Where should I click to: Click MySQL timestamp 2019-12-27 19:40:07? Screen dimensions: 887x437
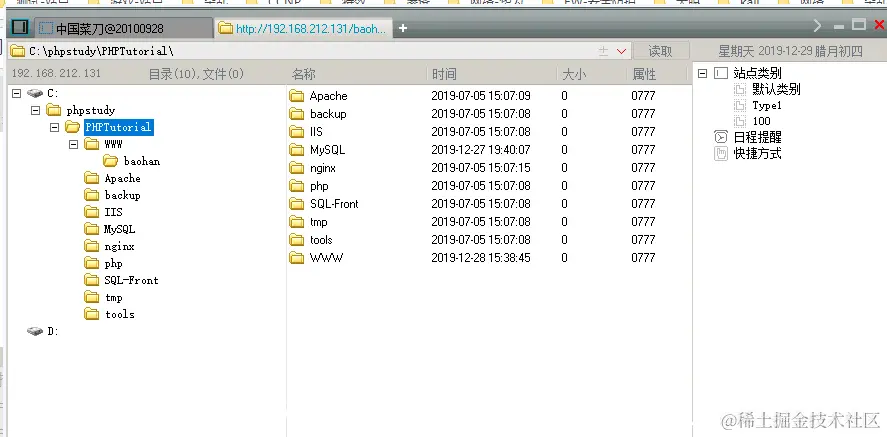click(x=481, y=150)
